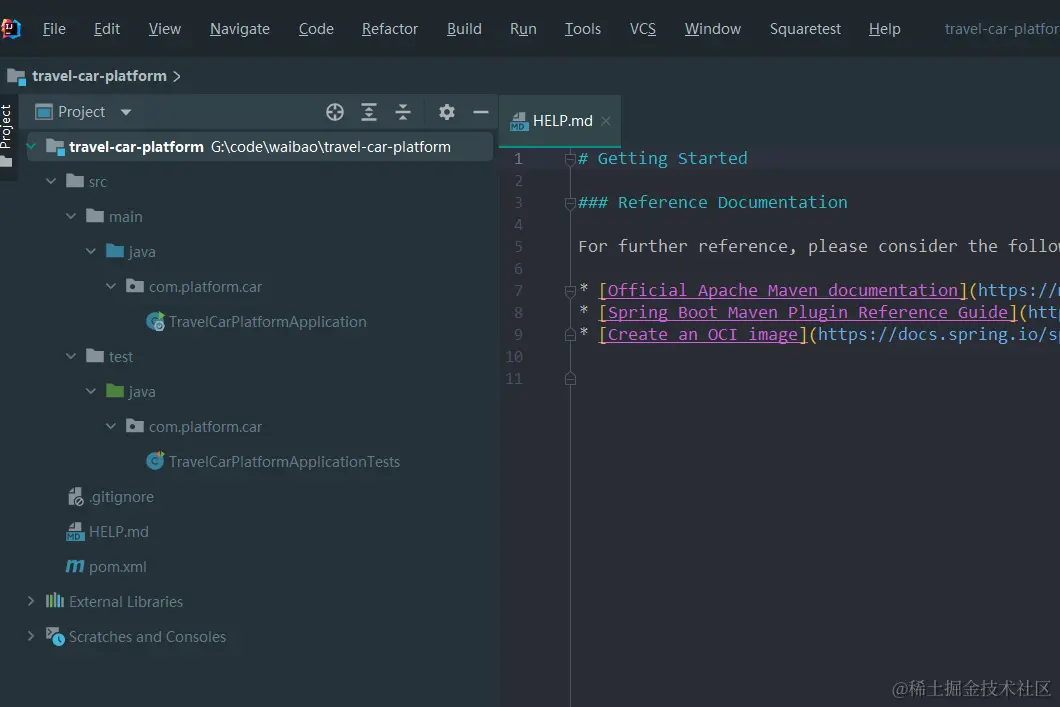Close the HELP.md editor tab
This screenshot has width=1060, height=707.
(x=606, y=121)
